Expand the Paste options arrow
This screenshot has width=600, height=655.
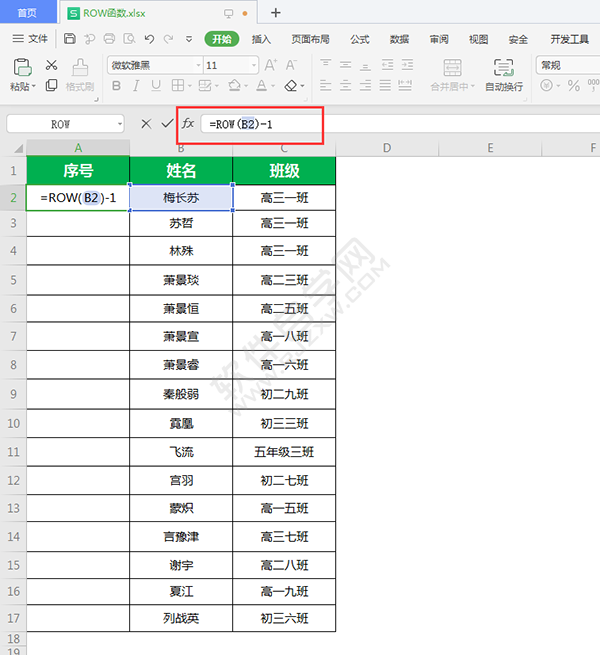click(x=34, y=86)
